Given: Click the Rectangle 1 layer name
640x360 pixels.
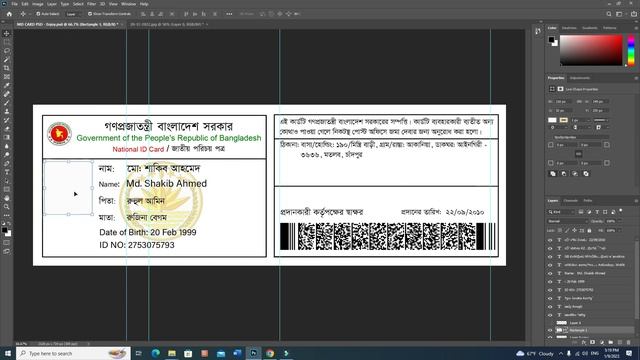Looking at the screenshot, I should point(578,330).
